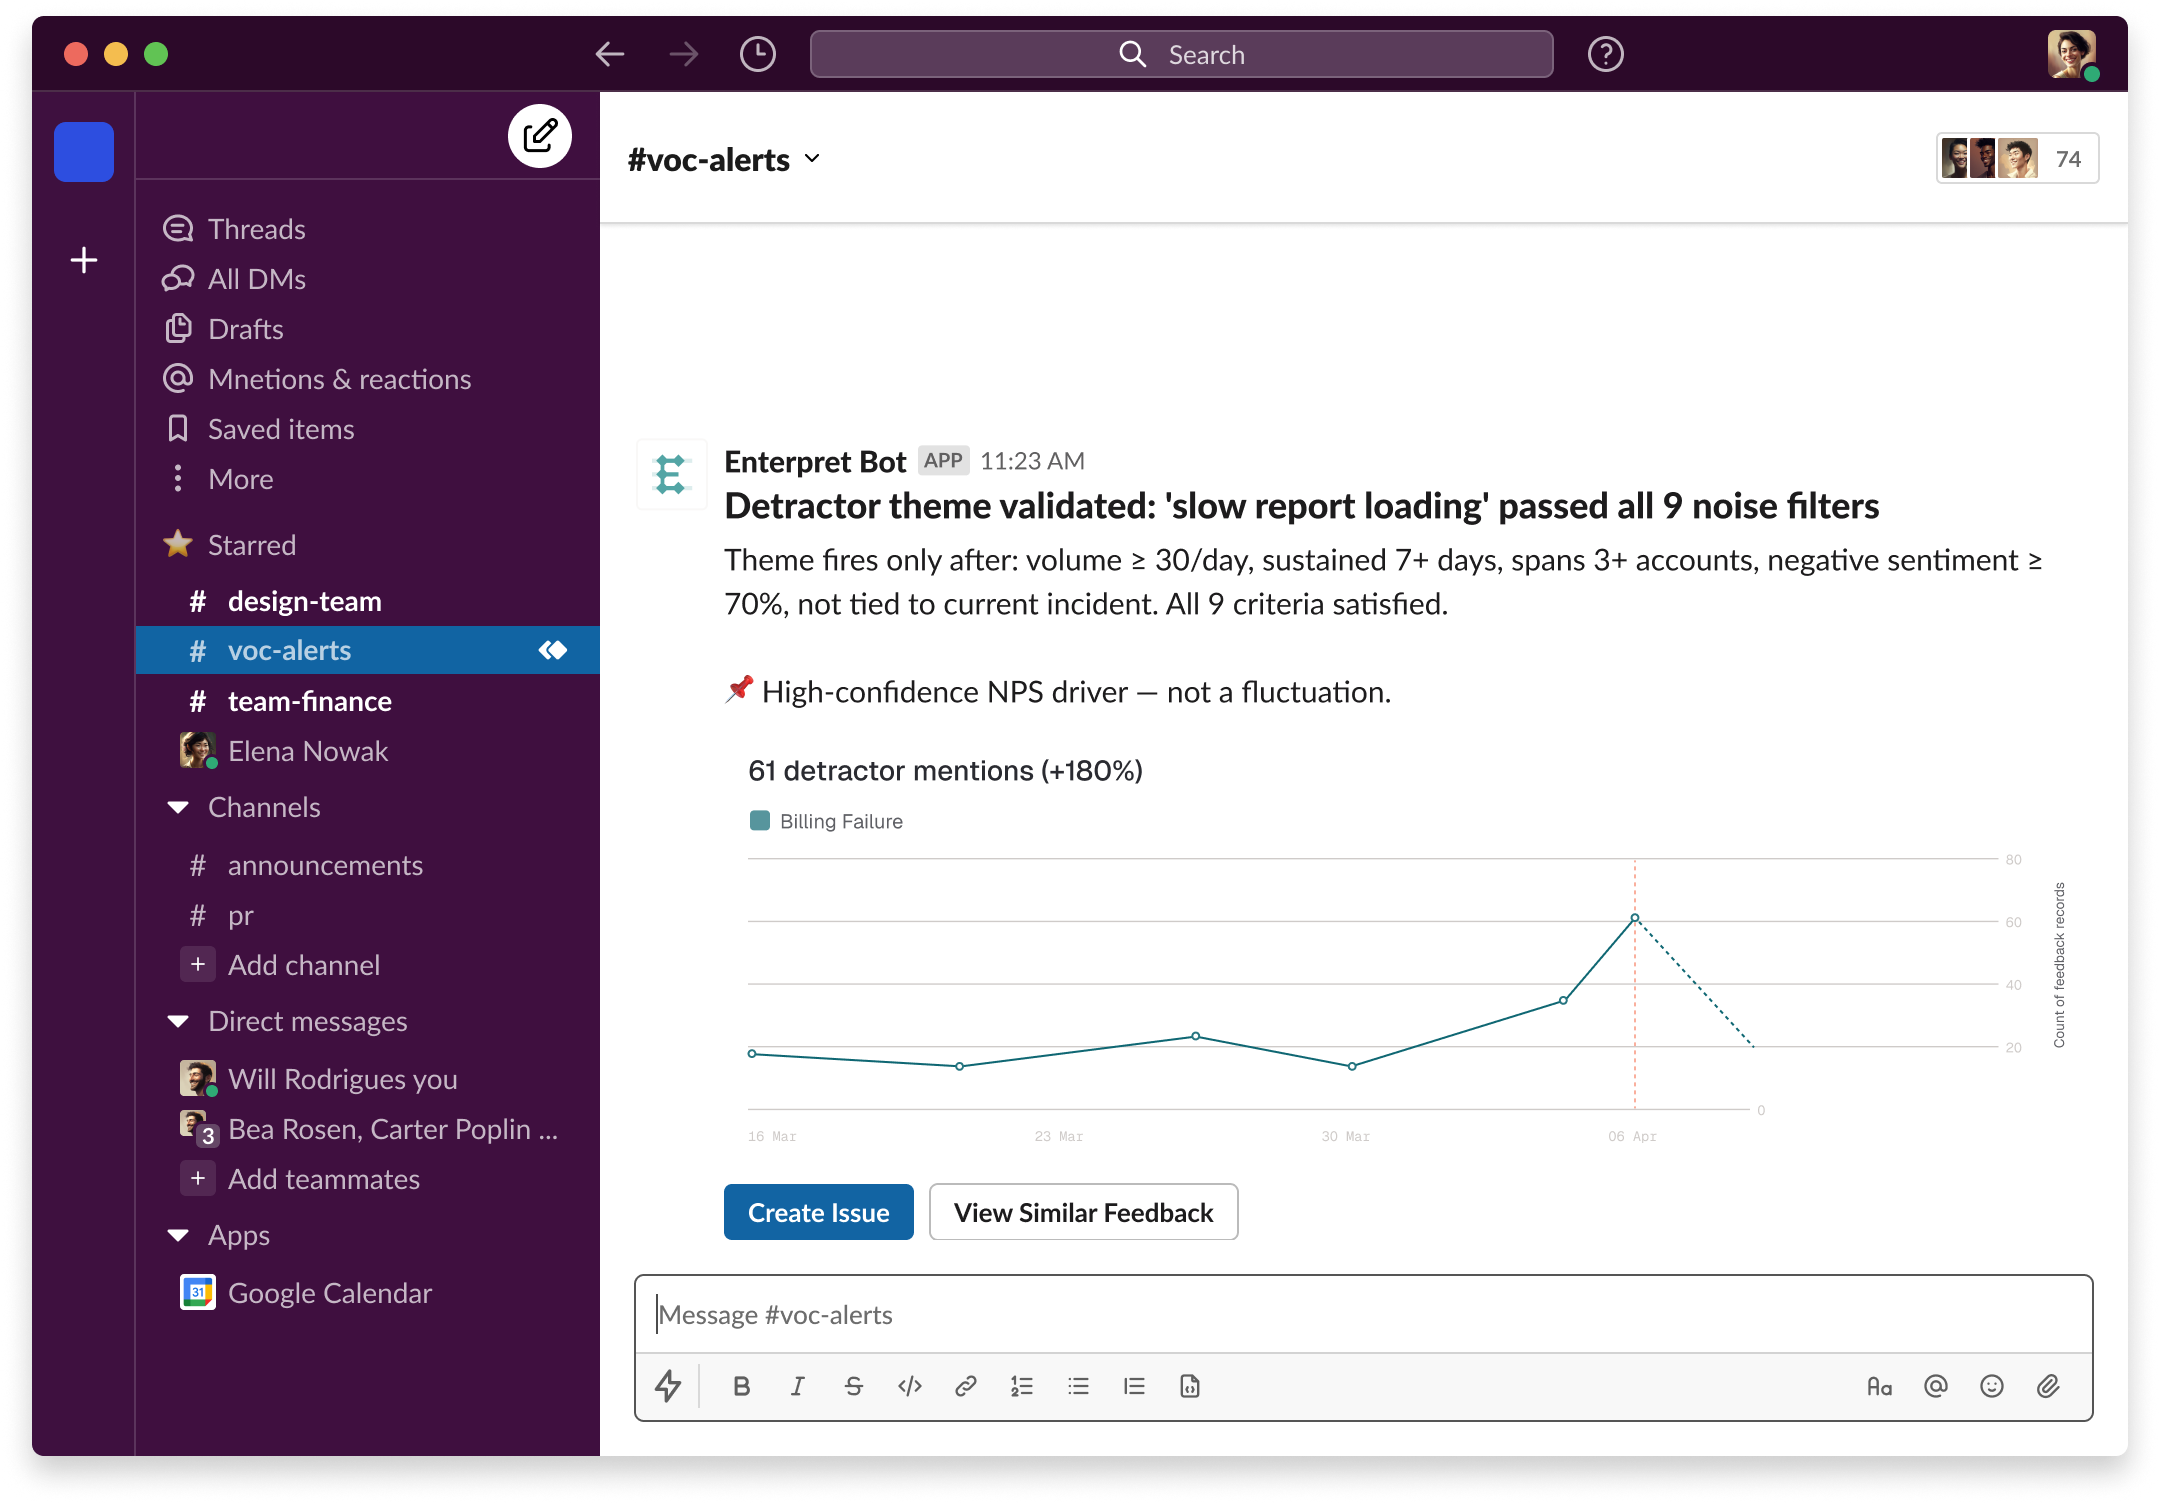The image size is (2160, 1504).
Task: Toggle bold text formatting
Action: pyautogui.click(x=741, y=1386)
